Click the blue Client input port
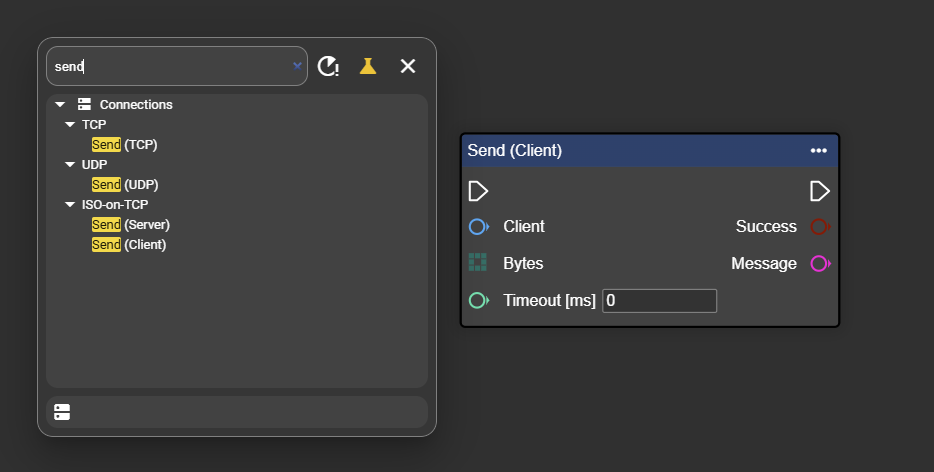The height and width of the screenshot is (472, 934). (478, 227)
